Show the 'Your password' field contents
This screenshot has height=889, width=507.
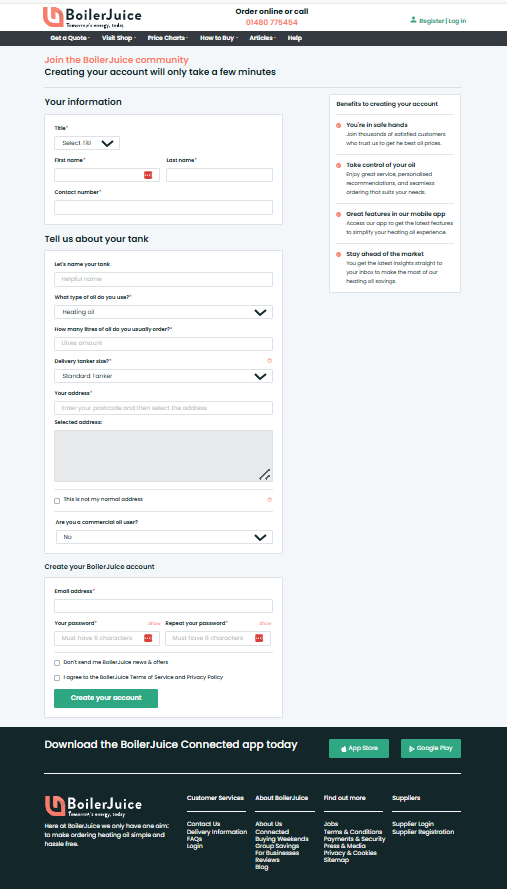154,623
